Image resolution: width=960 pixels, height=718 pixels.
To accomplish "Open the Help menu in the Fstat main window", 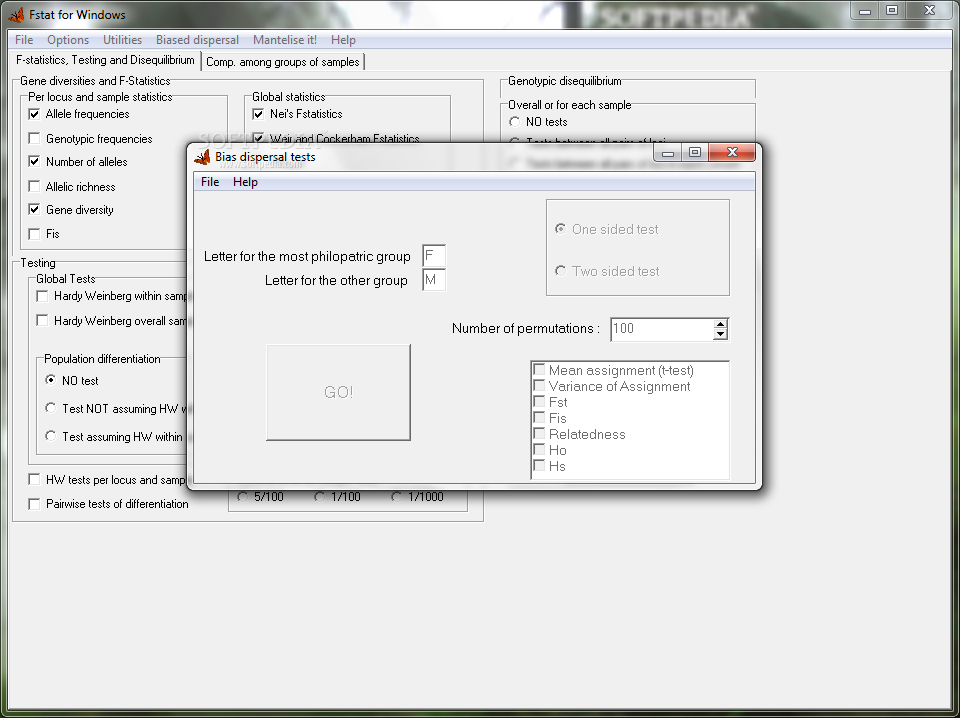I will pos(343,40).
